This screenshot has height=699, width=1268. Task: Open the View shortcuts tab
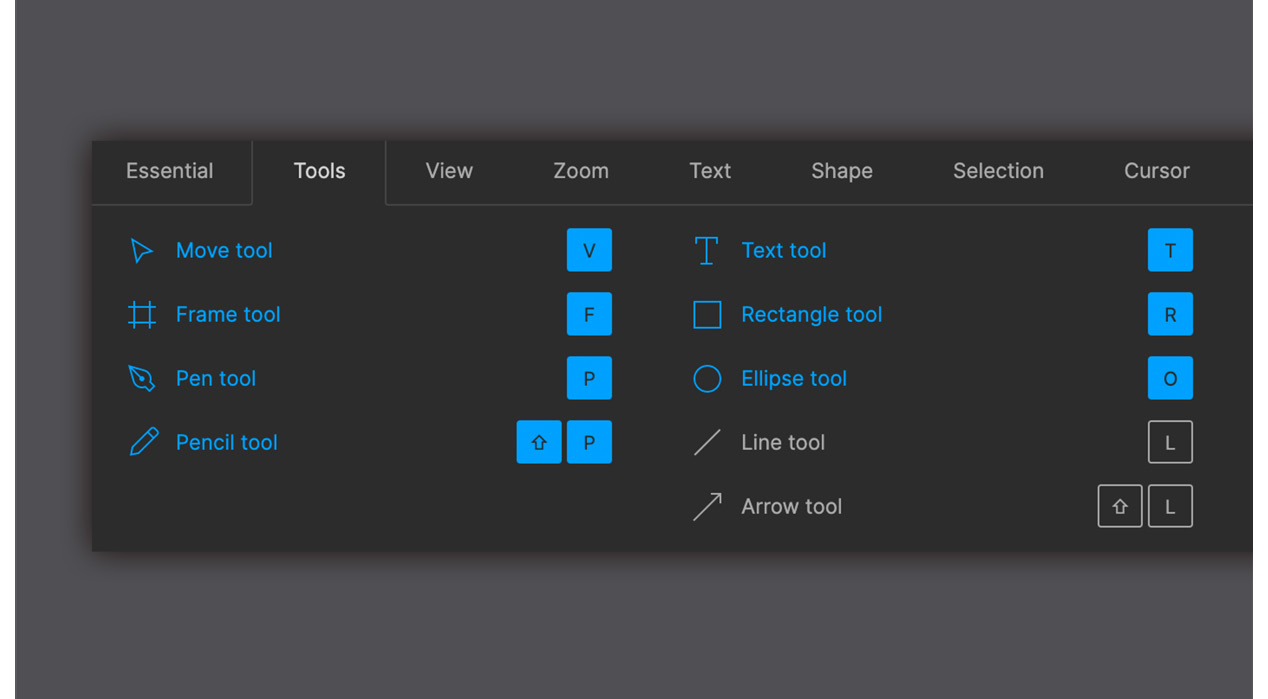[x=449, y=171]
